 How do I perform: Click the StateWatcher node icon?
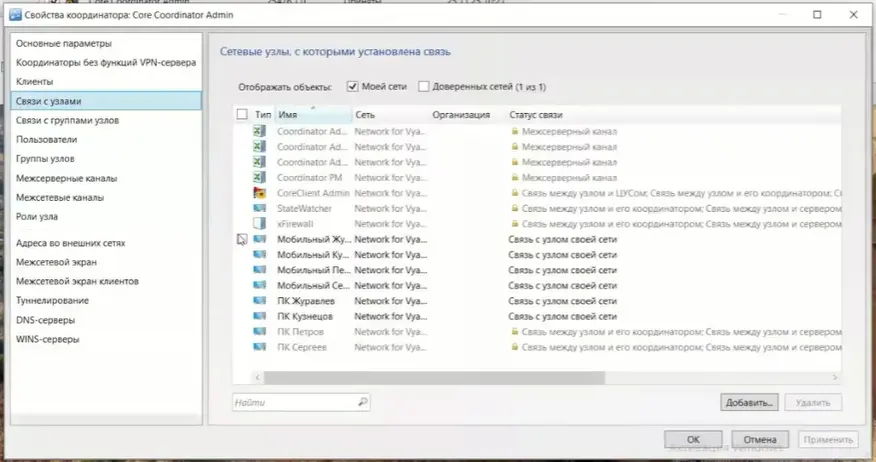(x=259, y=208)
